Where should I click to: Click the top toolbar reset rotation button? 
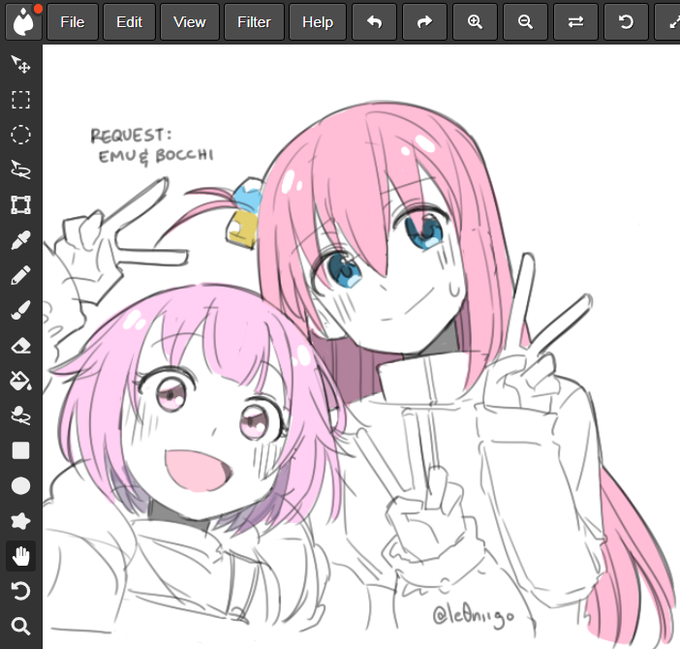pyautogui.click(x=626, y=22)
